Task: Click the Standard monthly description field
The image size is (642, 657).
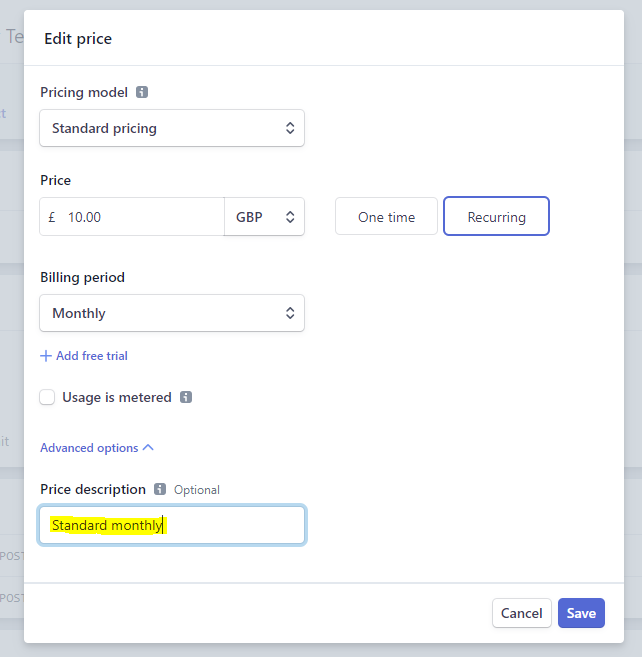Action: [x=172, y=525]
